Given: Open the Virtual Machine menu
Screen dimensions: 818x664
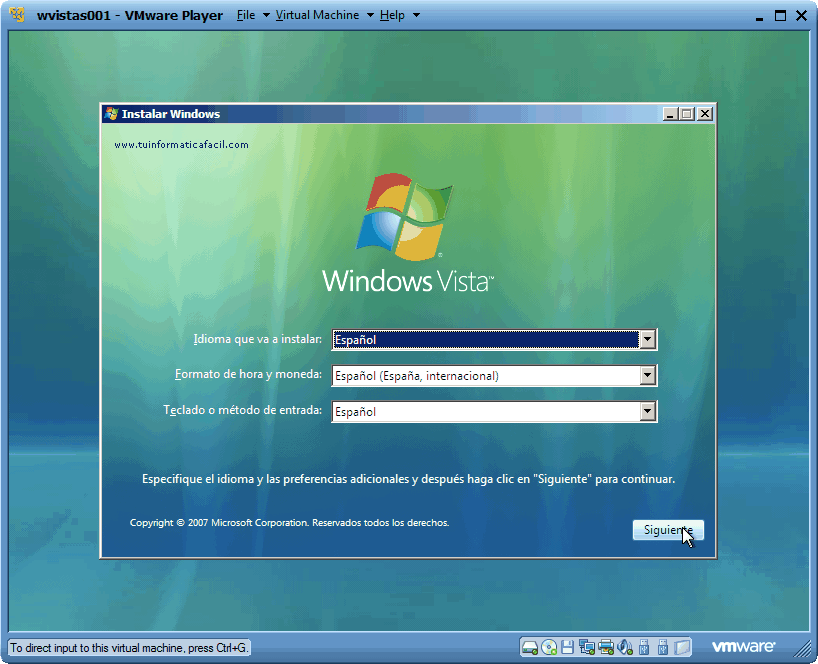Looking at the screenshot, I should tap(317, 15).
